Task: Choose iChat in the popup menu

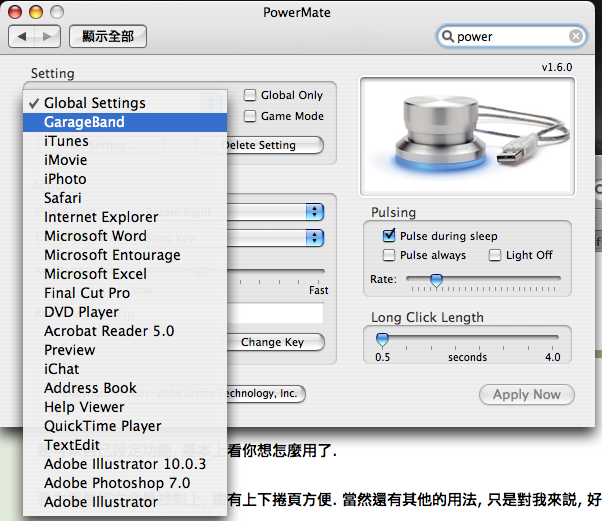Action: [125, 369]
